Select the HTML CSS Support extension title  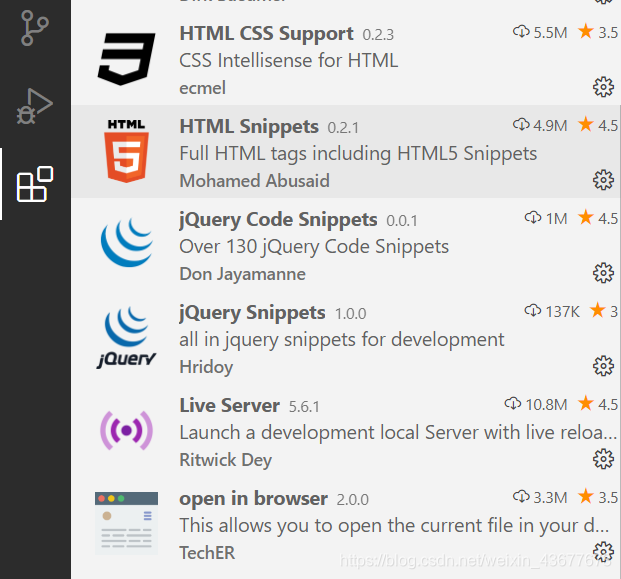[267, 34]
